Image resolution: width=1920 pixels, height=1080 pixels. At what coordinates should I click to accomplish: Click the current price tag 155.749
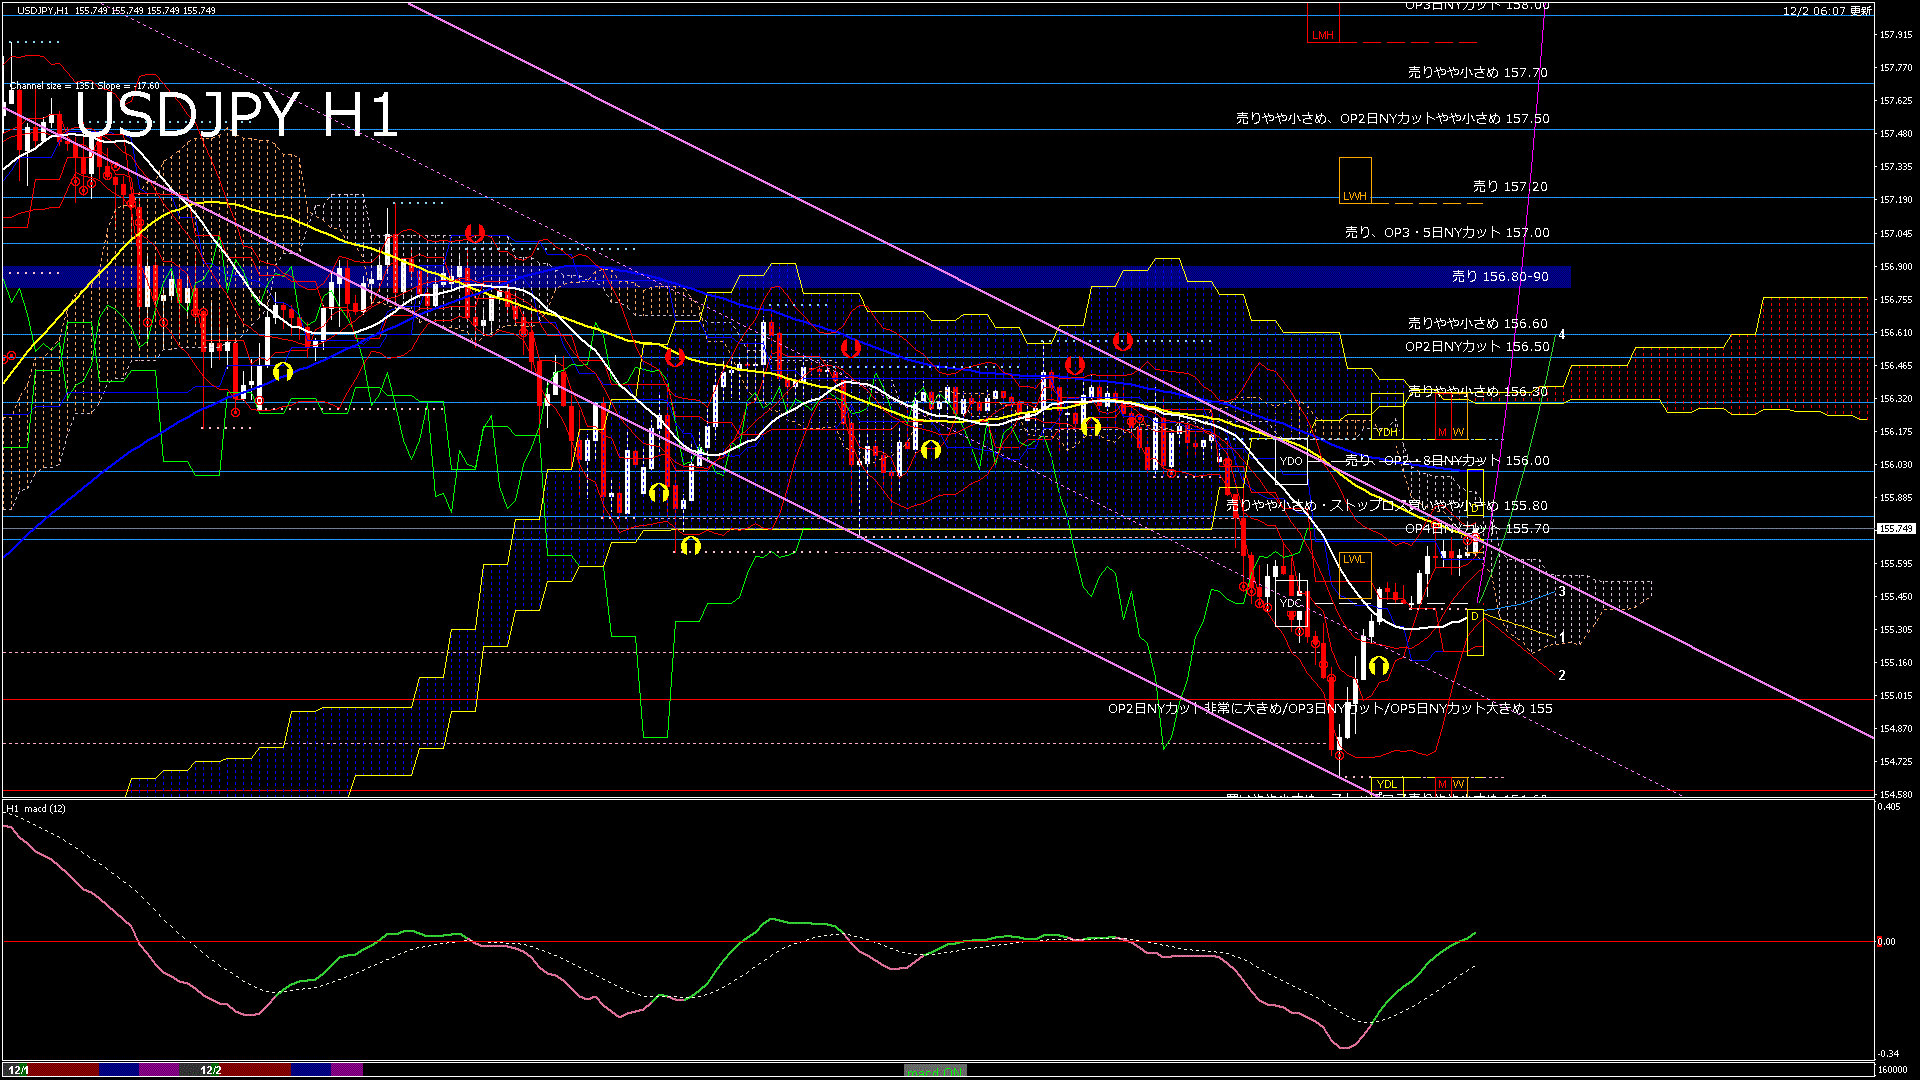pyautogui.click(x=1895, y=528)
